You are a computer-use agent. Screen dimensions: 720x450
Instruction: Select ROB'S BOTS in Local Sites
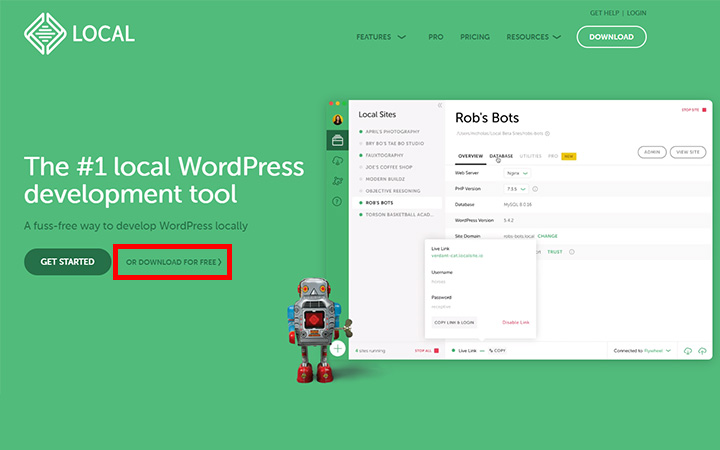pyautogui.click(x=397, y=202)
